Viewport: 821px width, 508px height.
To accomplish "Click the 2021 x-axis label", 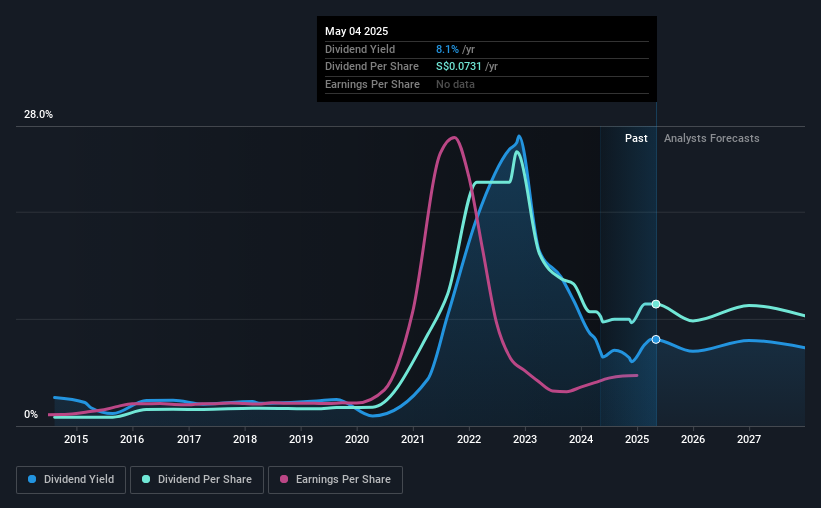I will 413,439.
